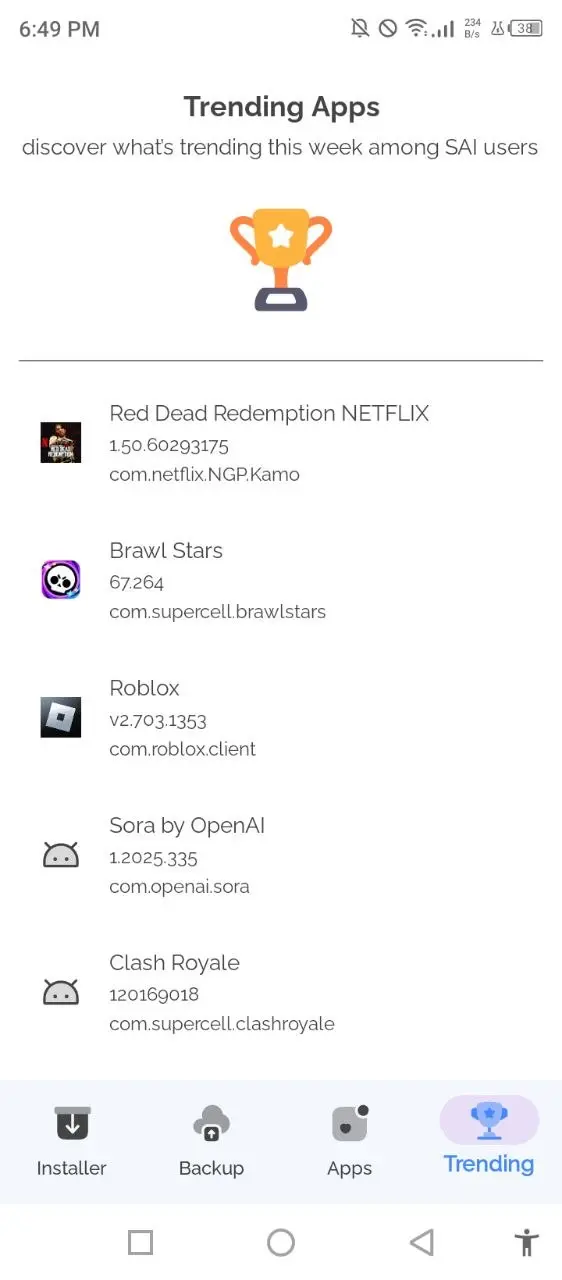
Task: Tap the Clash Royale Android icon
Action: pyautogui.click(x=61, y=992)
